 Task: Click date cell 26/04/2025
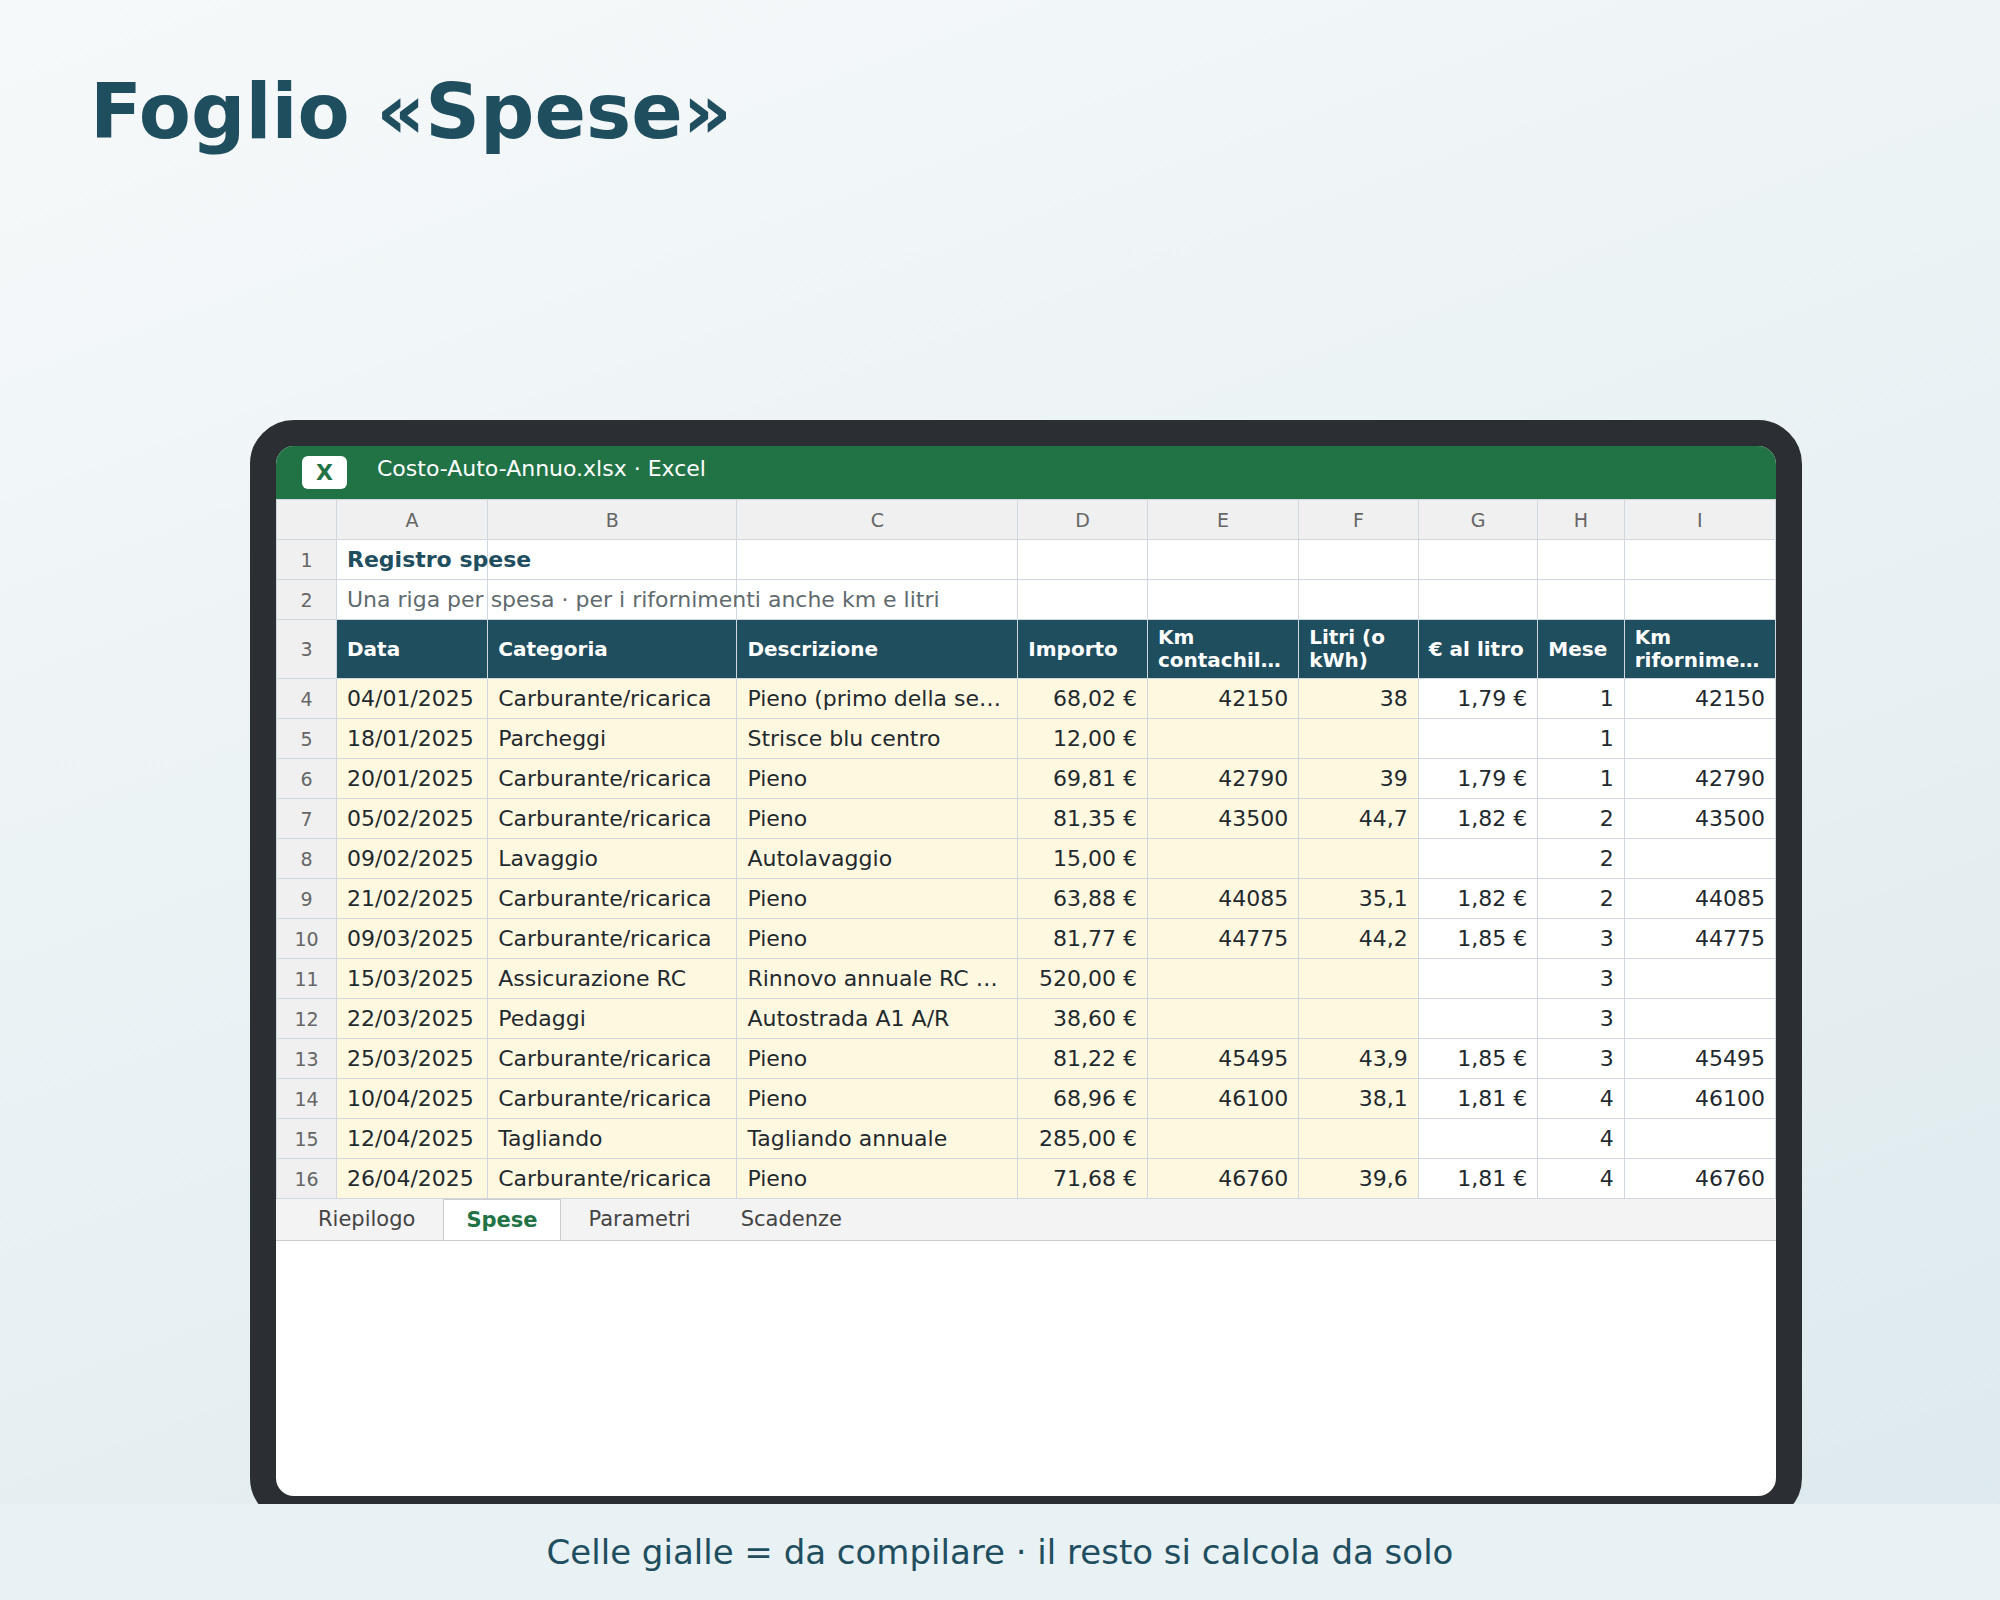(412, 1179)
